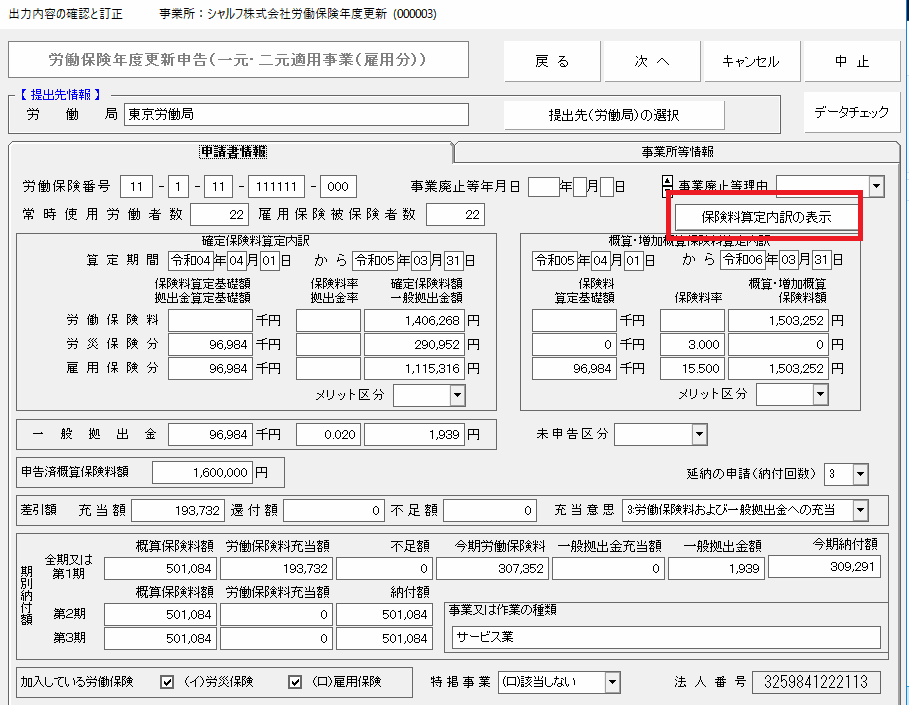909x705 pixels.
Task: Expand the 未申告区分 dropdown
Action: pos(698,435)
